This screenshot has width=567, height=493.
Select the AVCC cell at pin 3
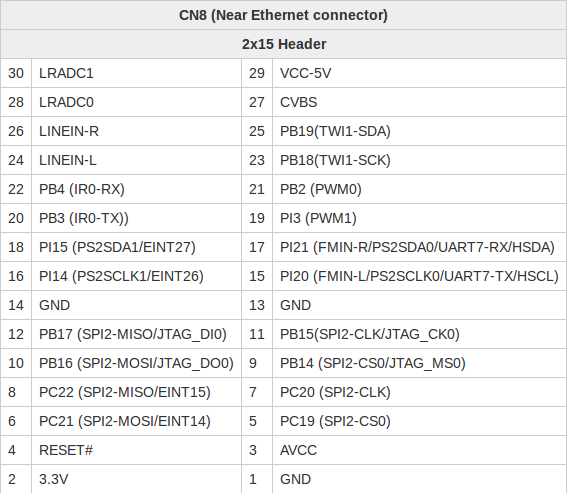coord(419,450)
